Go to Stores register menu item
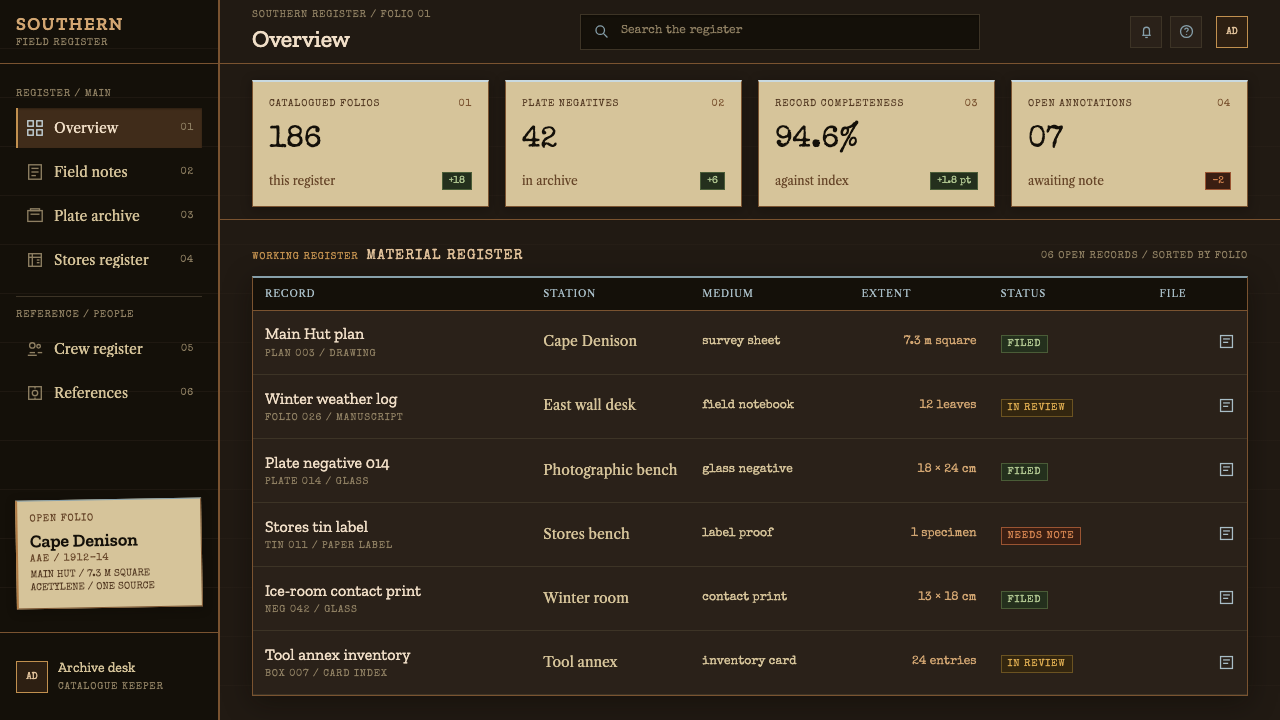Image resolution: width=1280 pixels, height=720 pixels. (x=109, y=260)
